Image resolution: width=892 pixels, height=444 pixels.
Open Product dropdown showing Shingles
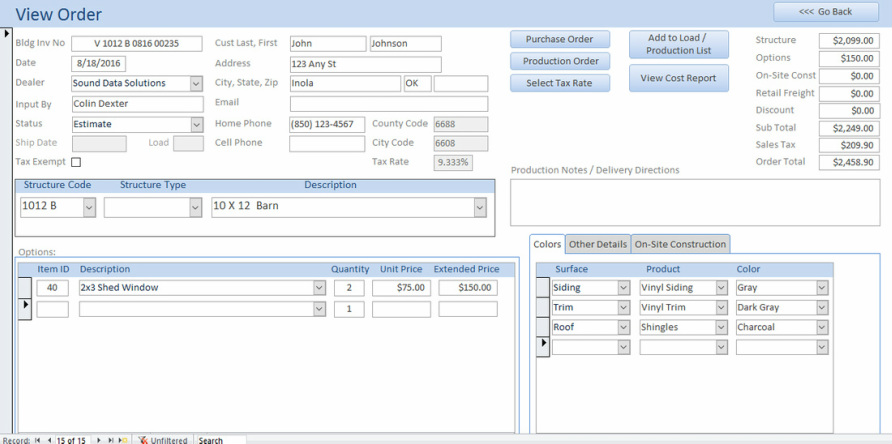point(721,327)
